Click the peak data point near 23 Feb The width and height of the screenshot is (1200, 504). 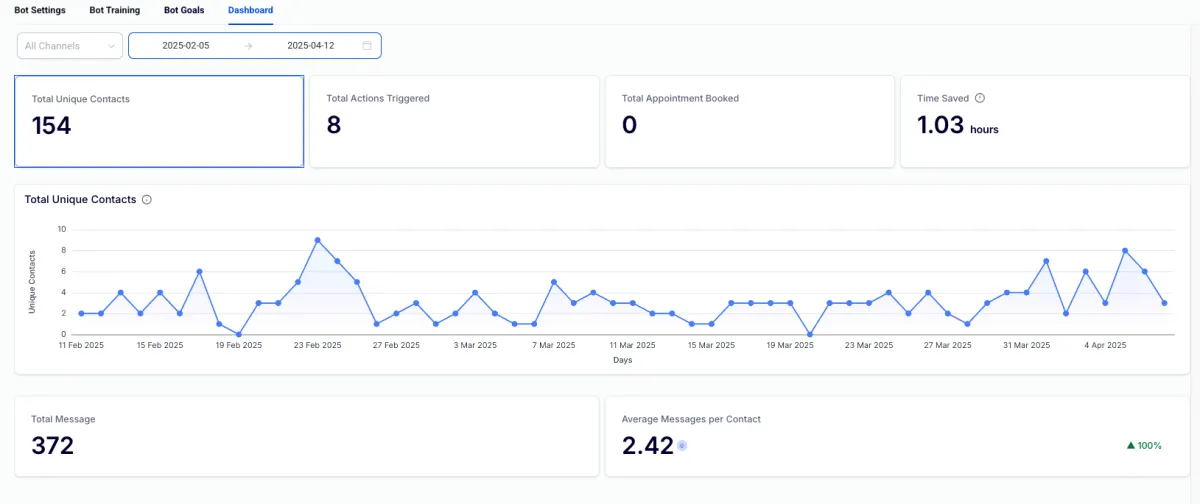click(x=317, y=240)
